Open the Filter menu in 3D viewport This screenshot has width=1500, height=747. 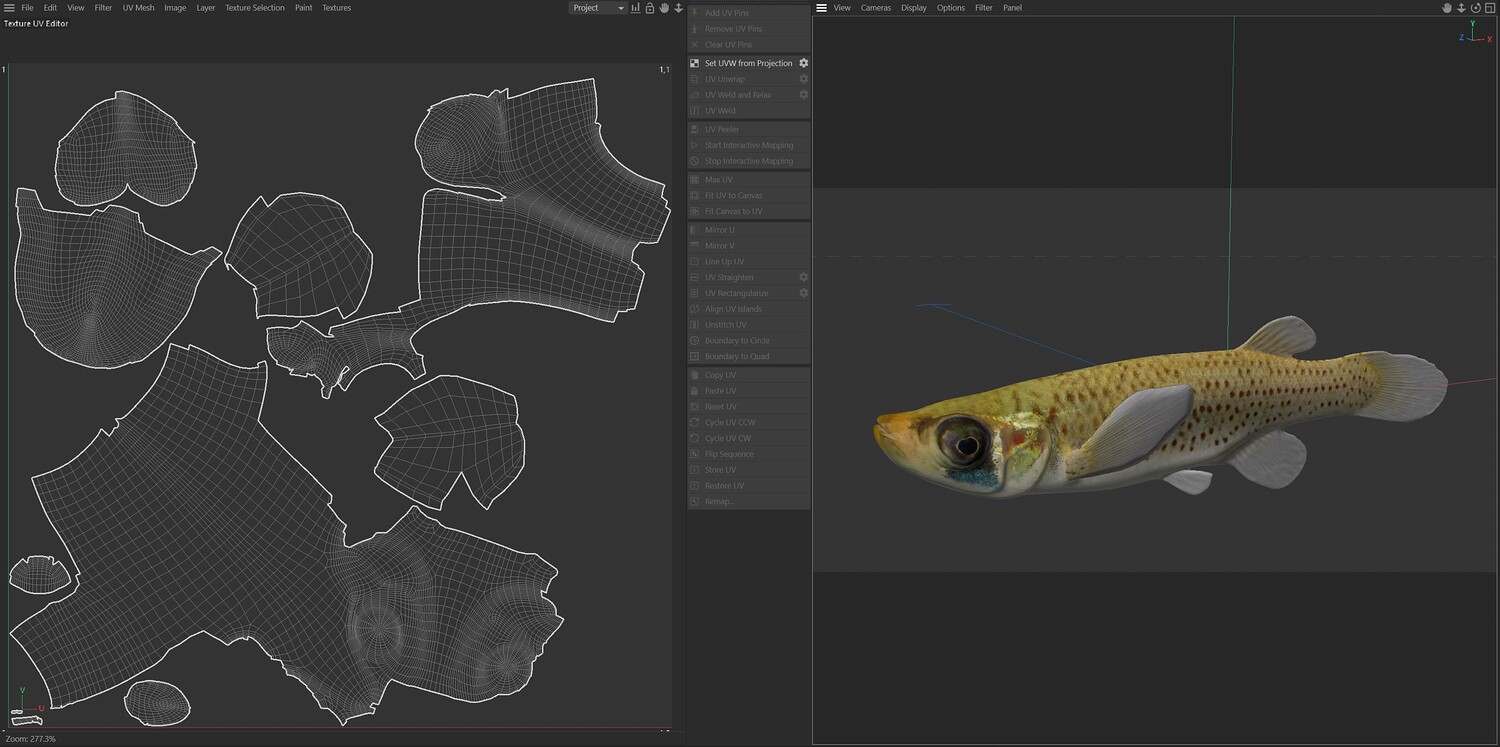coord(984,8)
